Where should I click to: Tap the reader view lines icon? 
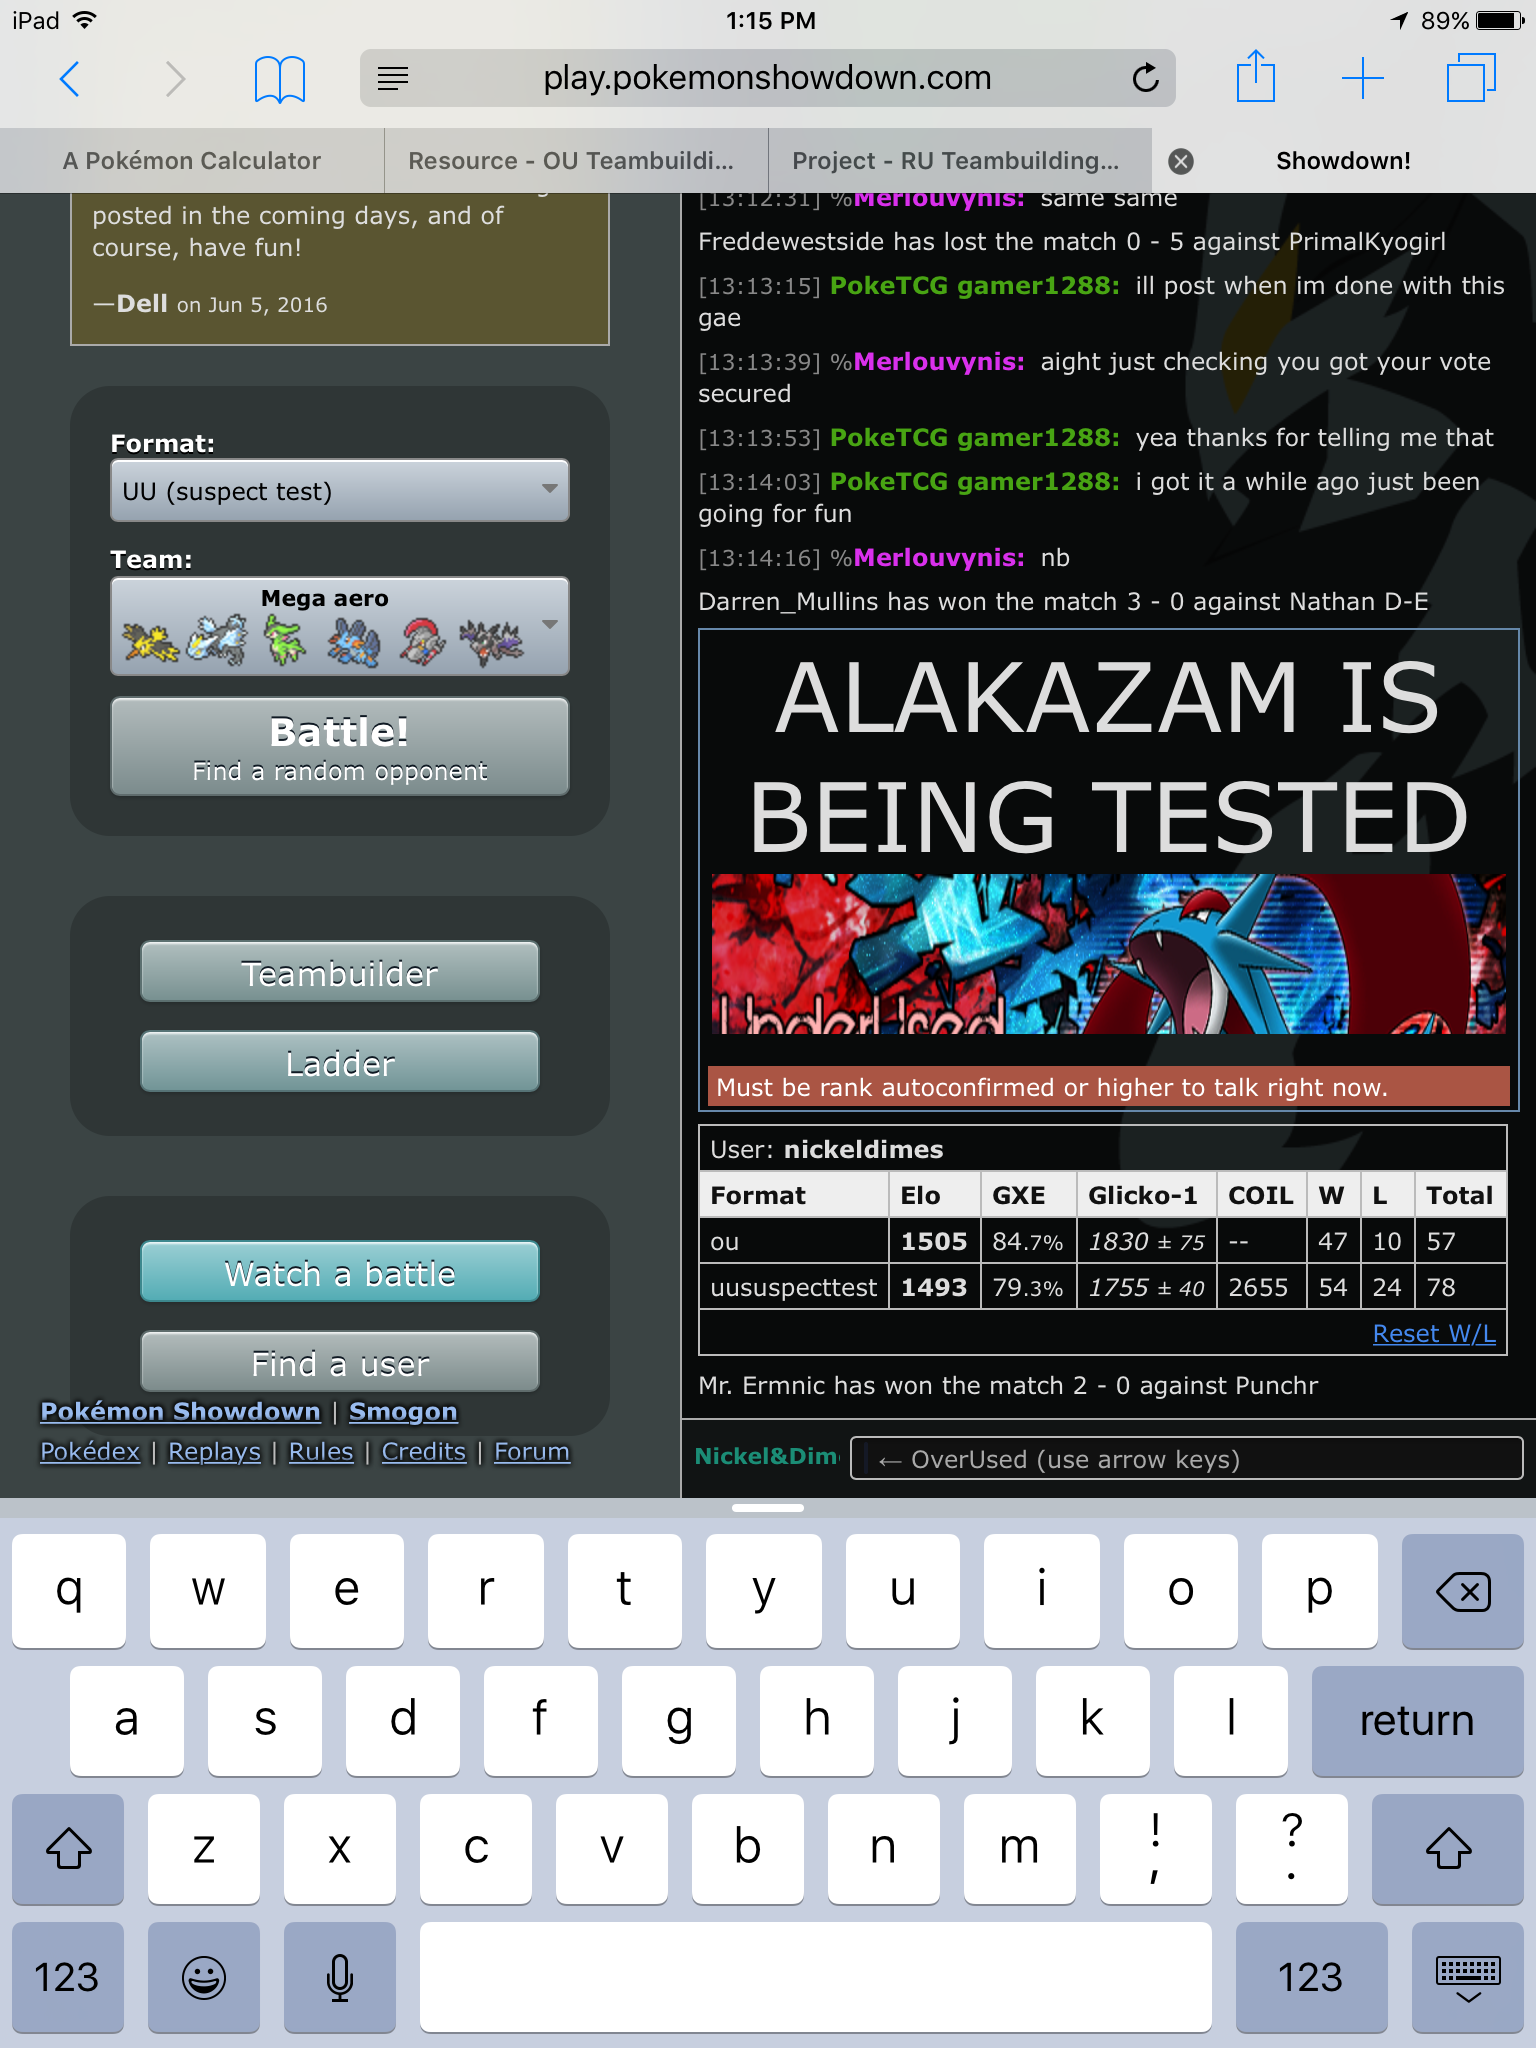click(393, 78)
